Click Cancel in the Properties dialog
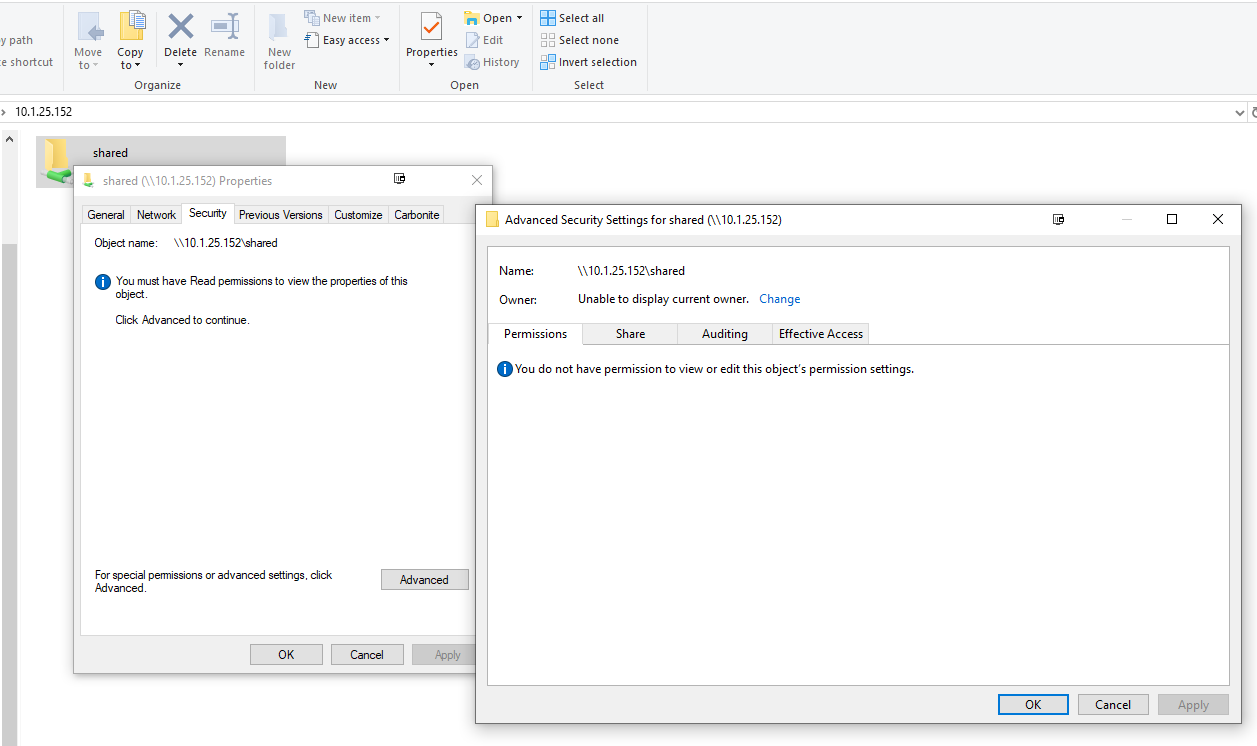The height and width of the screenshot is (746, 1257). pos(367,655)
